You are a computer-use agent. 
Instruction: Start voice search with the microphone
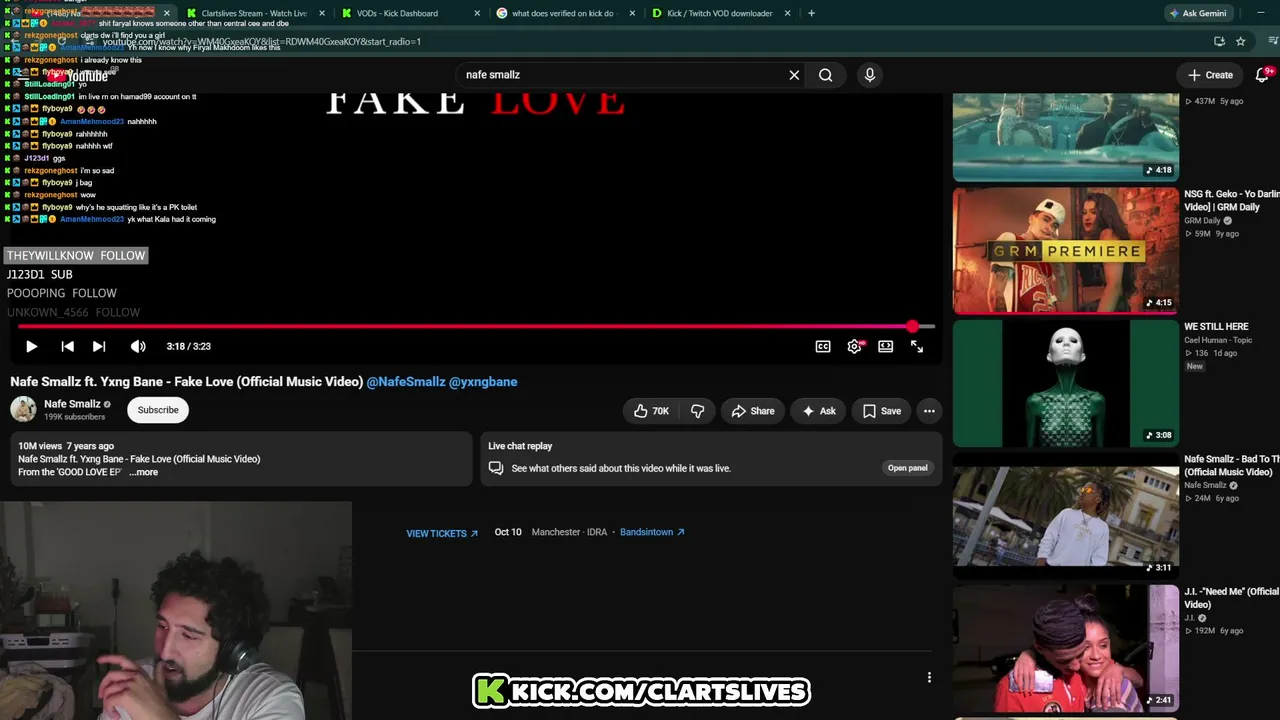coord(869,75)
